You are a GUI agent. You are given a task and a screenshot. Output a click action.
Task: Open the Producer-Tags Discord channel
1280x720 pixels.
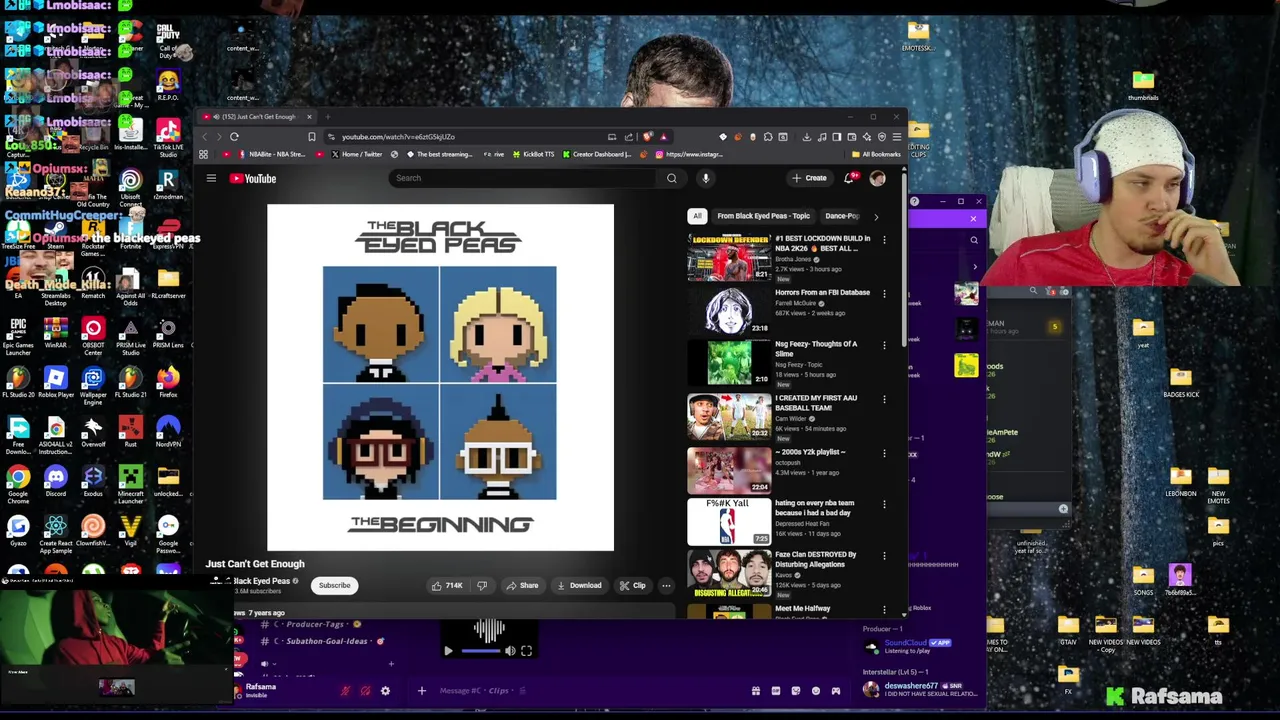tap(310, 624)
